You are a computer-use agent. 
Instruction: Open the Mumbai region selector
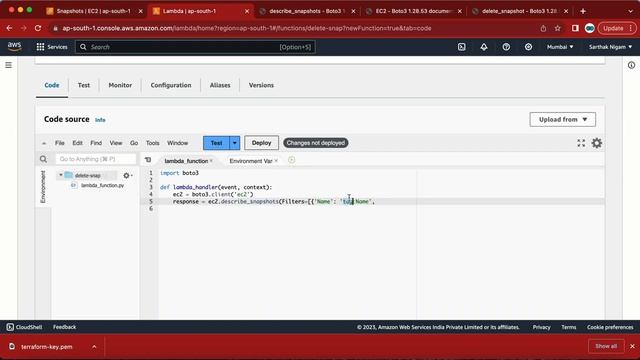[560, 47]
